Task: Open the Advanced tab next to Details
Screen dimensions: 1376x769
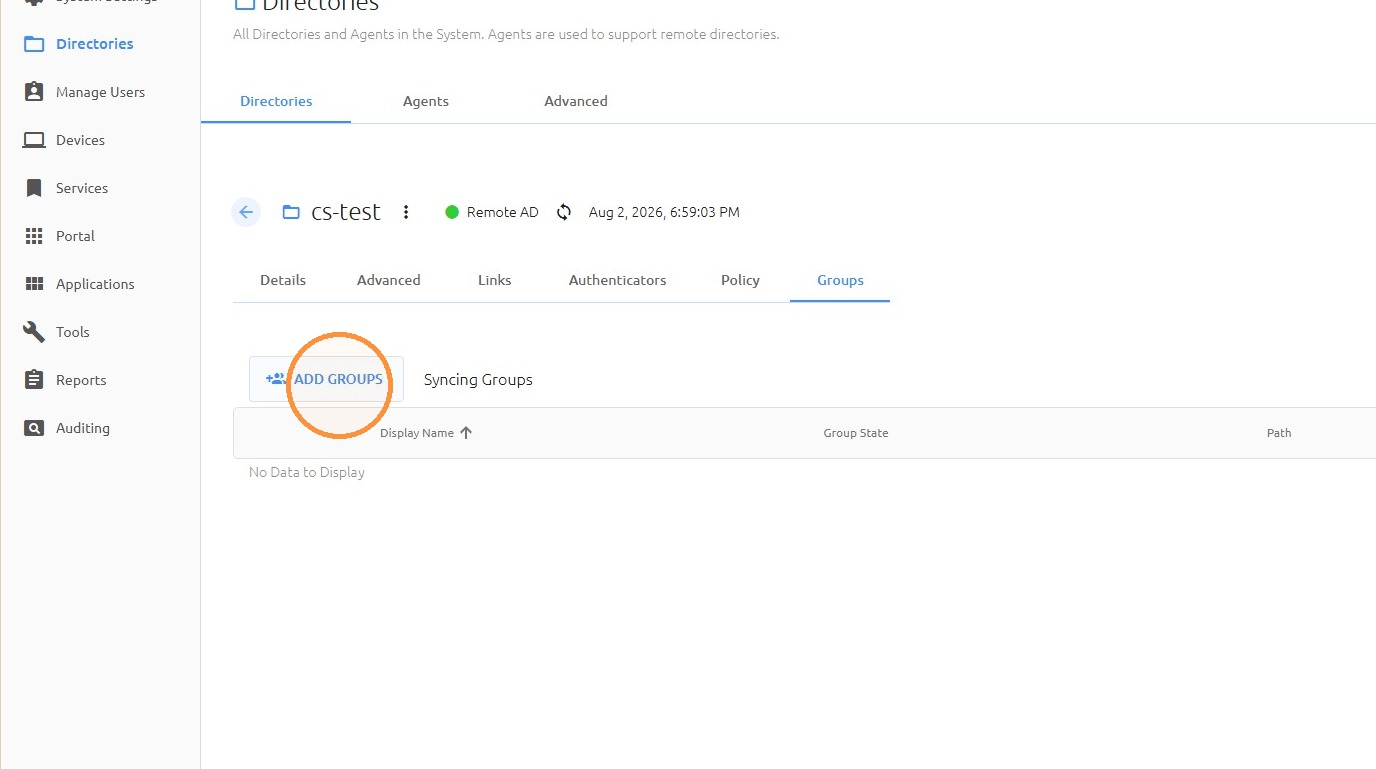Action: click(389, 280)
